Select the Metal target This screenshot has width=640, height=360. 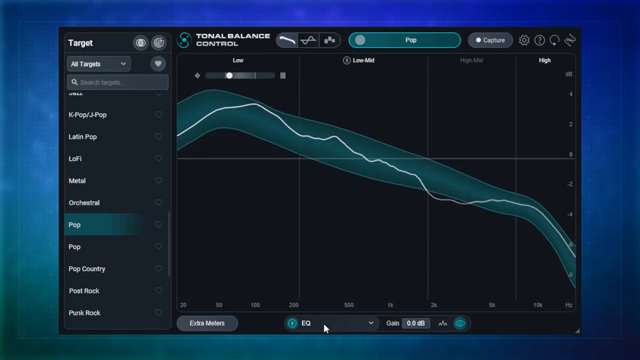click(77, 181)
